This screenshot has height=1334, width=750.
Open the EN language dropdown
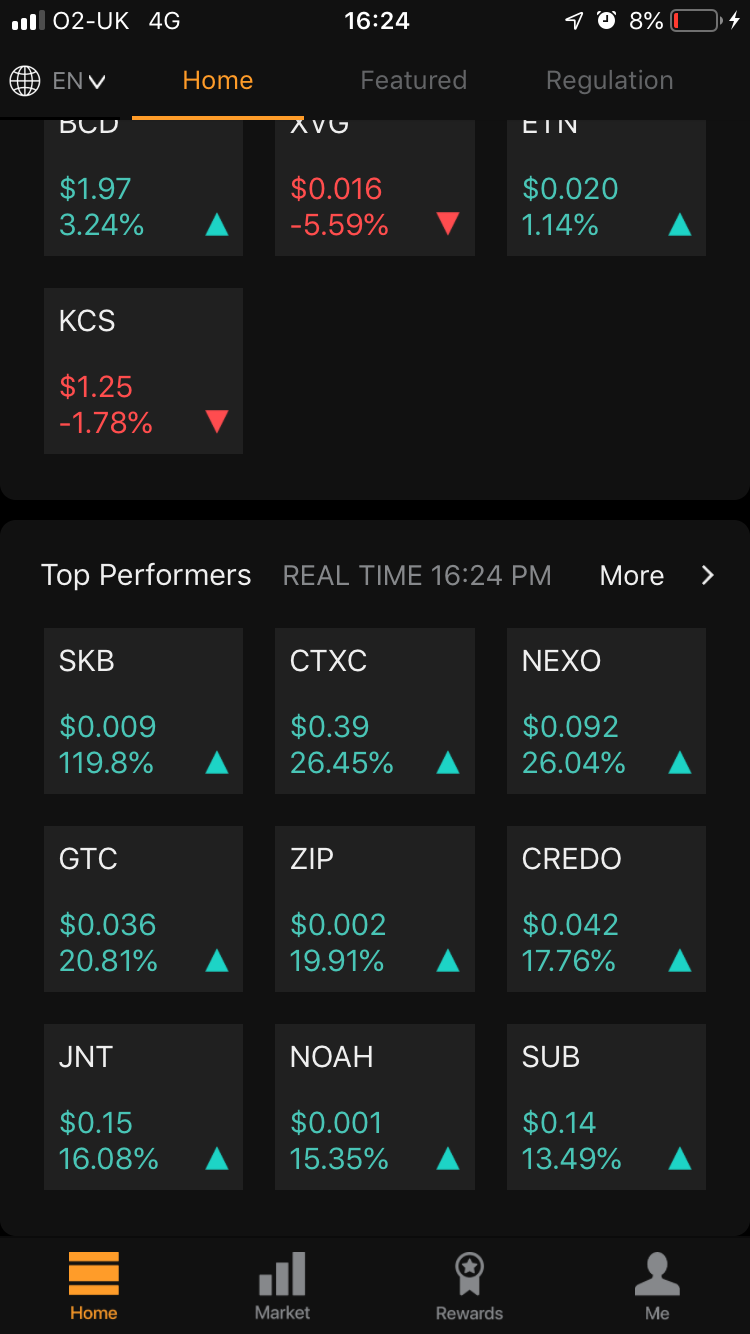pyautogui.click(x=79, y=80)
